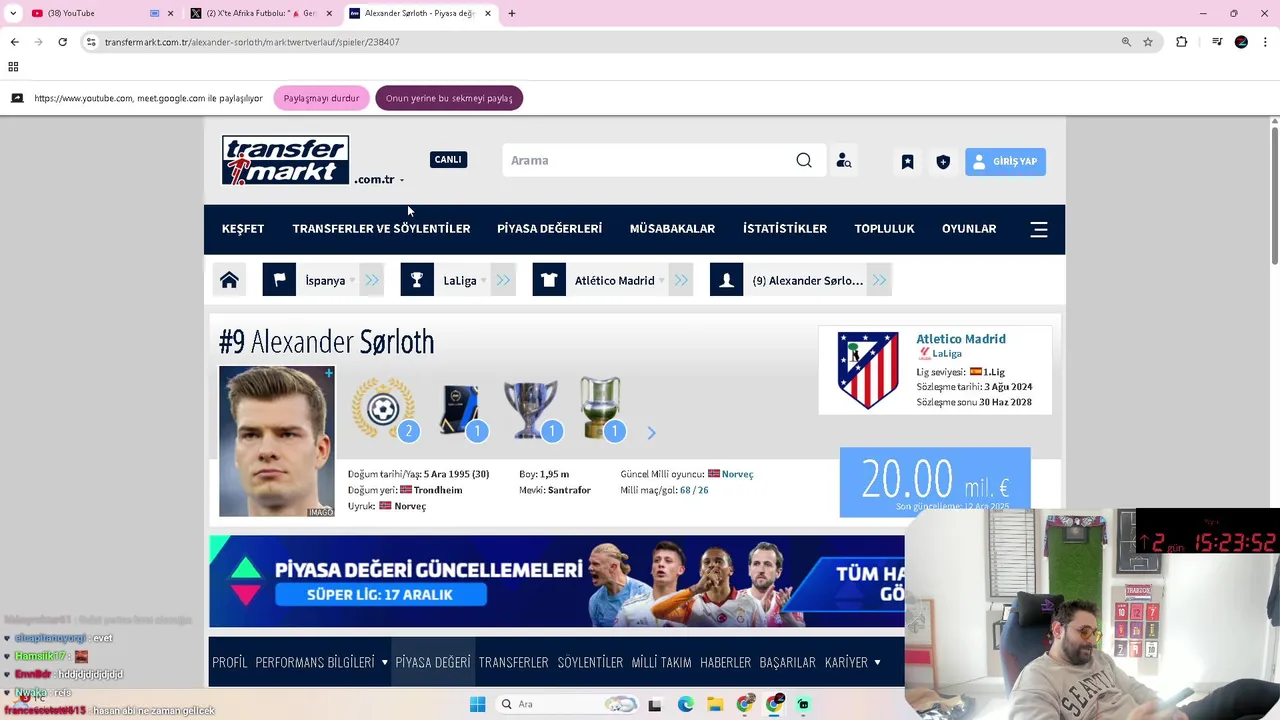Click the shirt icon beside Atlético Madrid
This screenshot has height=720, width=1280.
tap(549, 280)
